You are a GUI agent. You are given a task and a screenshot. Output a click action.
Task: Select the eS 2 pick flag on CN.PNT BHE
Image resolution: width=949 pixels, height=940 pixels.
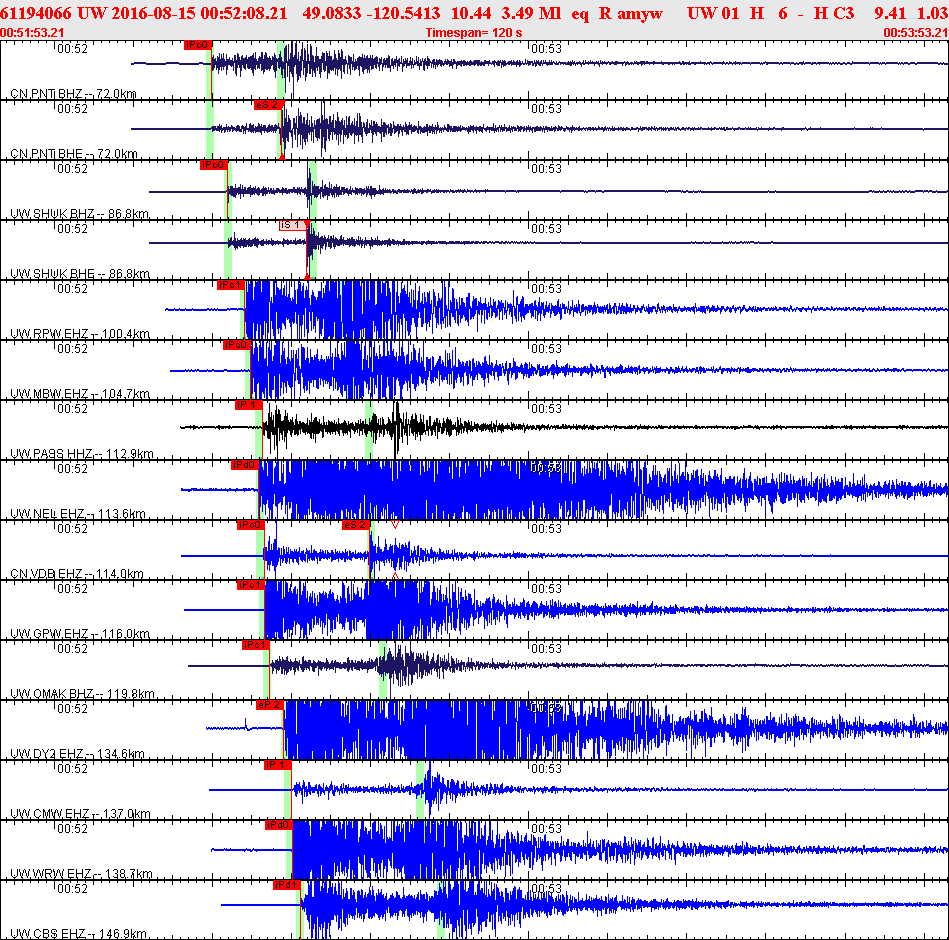[268, 105]
